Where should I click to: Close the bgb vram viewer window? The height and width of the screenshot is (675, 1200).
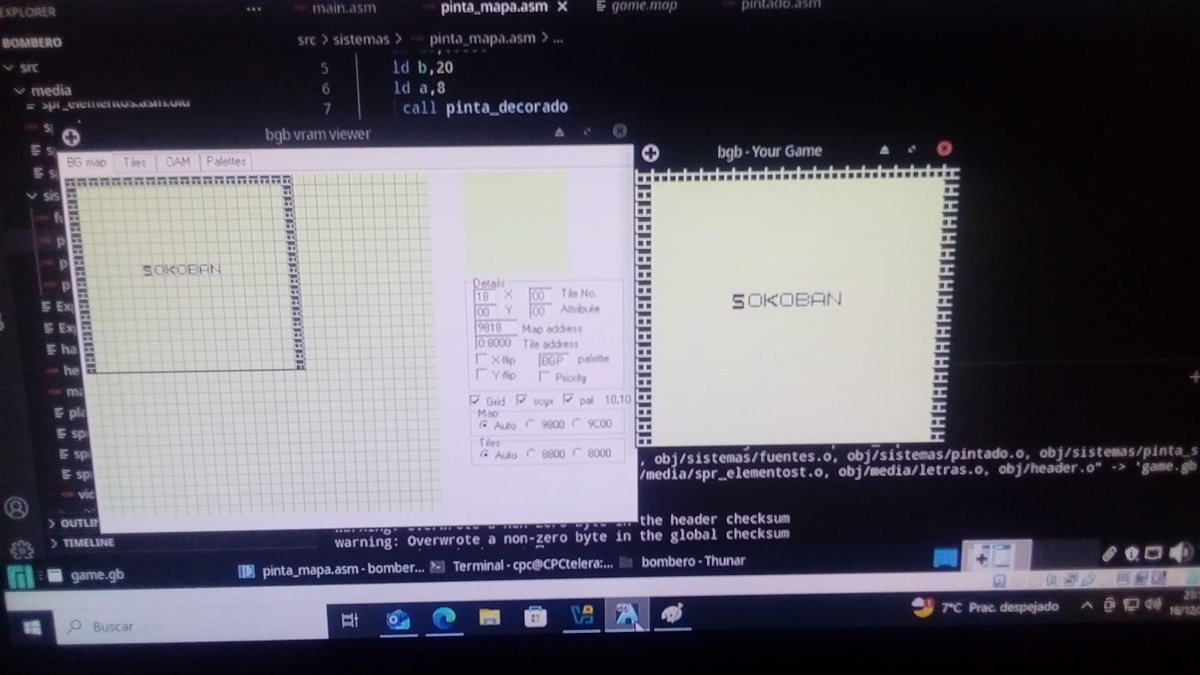(x=620, y=131)
